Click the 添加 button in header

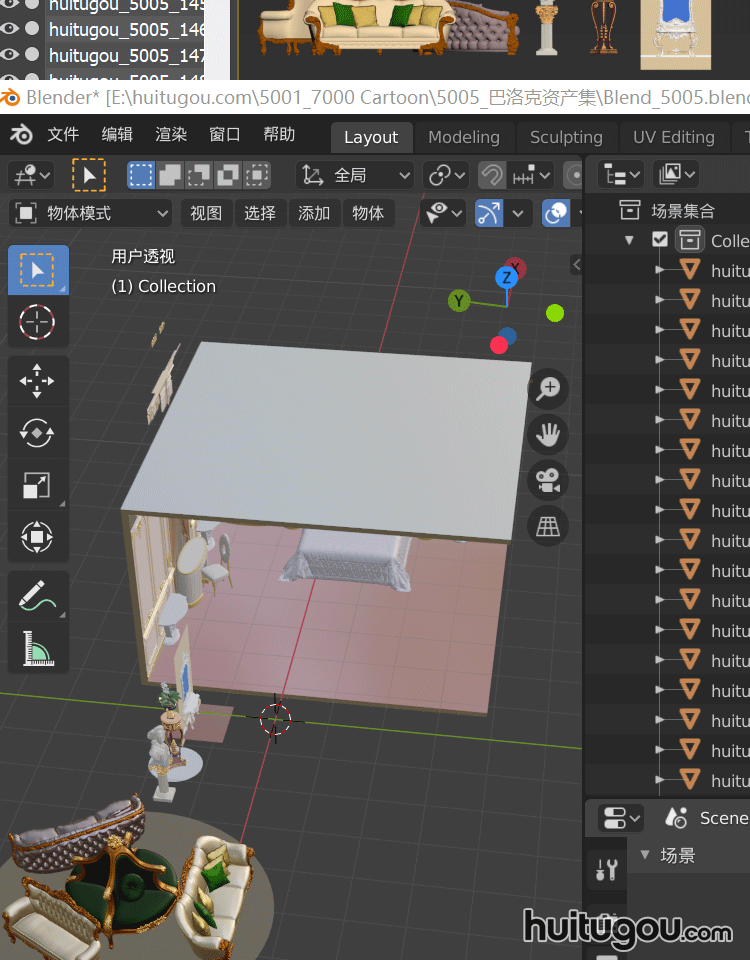coord(314,213)
